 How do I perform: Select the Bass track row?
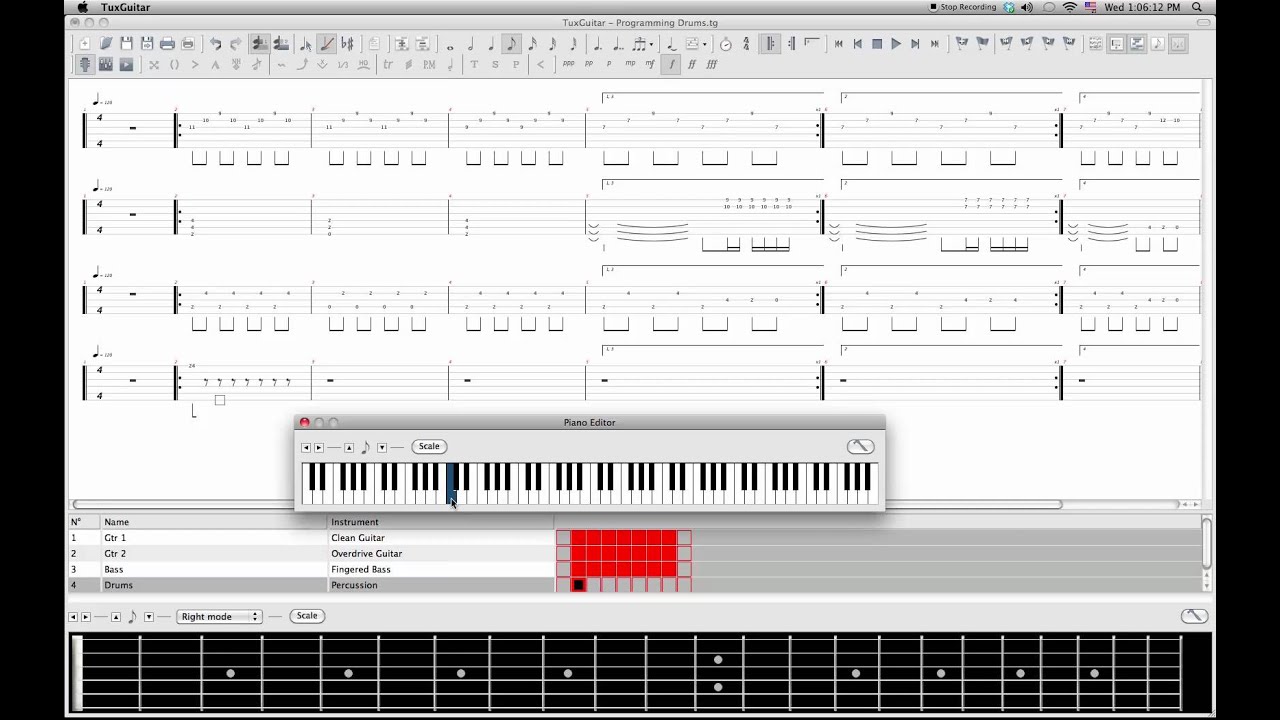(x=311, y=570)
